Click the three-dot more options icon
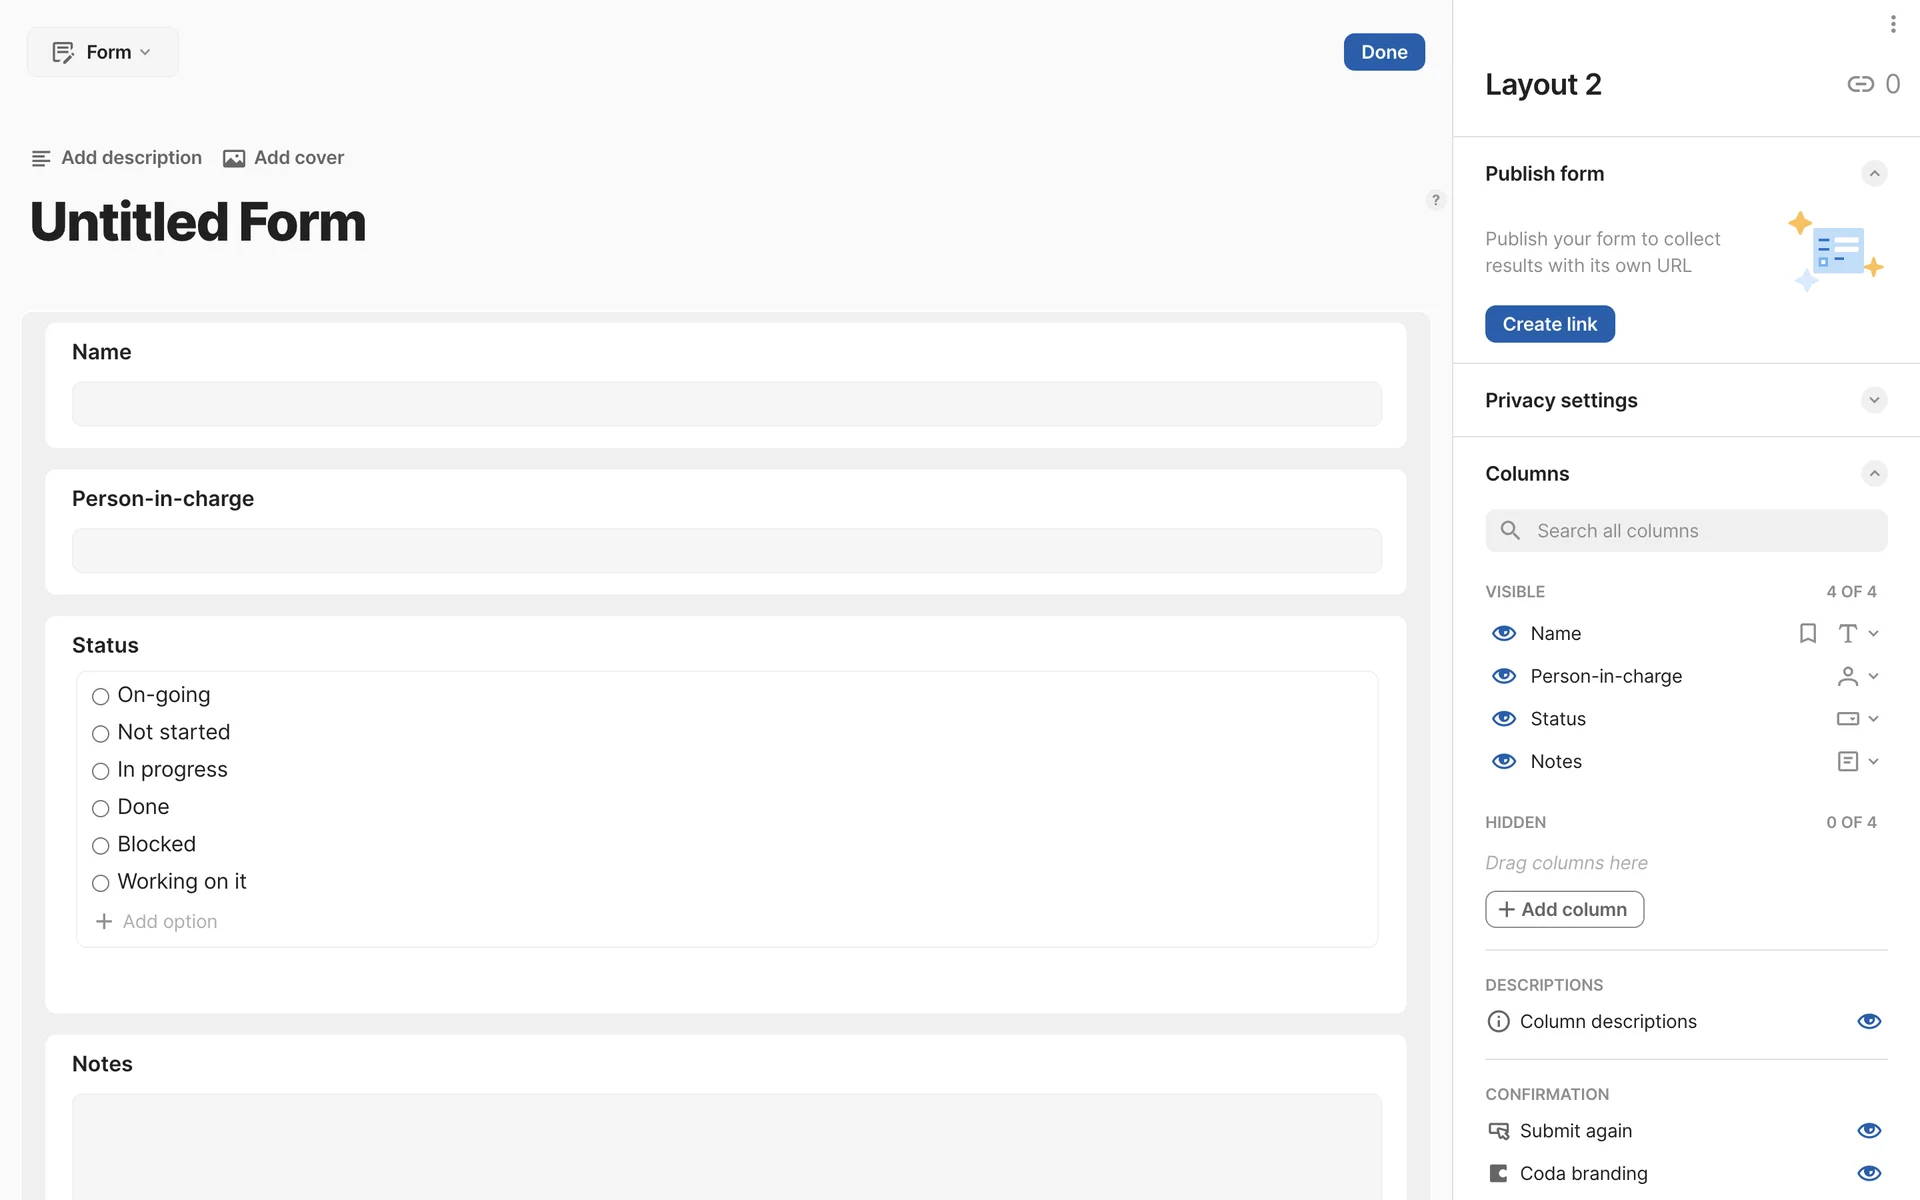This screenshot has height=1200, width=1920. point(1892,24)
